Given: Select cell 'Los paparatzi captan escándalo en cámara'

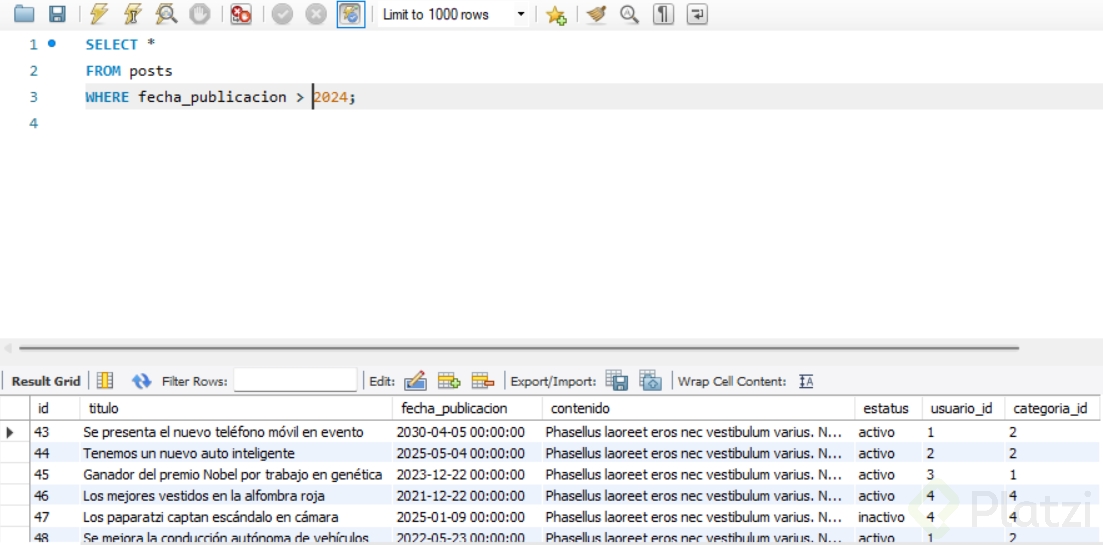Looking at the screenshot, I should [236, 517].
